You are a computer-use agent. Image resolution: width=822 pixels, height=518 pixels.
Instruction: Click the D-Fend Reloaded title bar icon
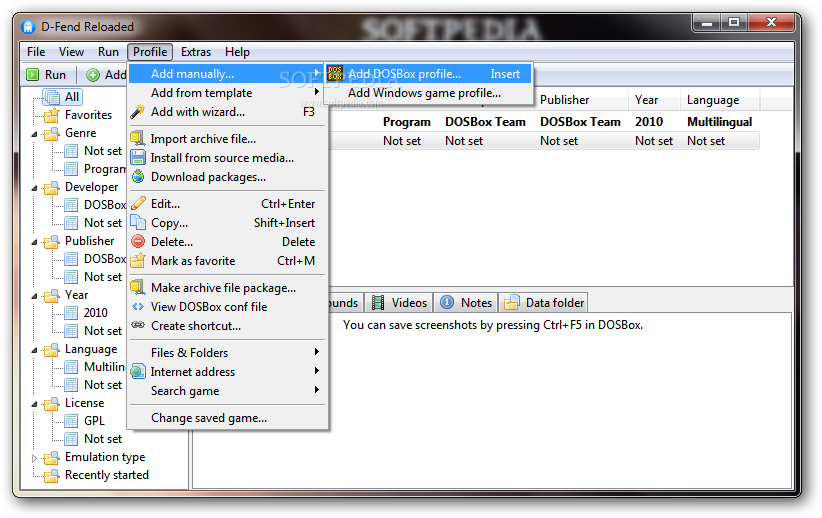pyautogui.click(x=28, y=27)
